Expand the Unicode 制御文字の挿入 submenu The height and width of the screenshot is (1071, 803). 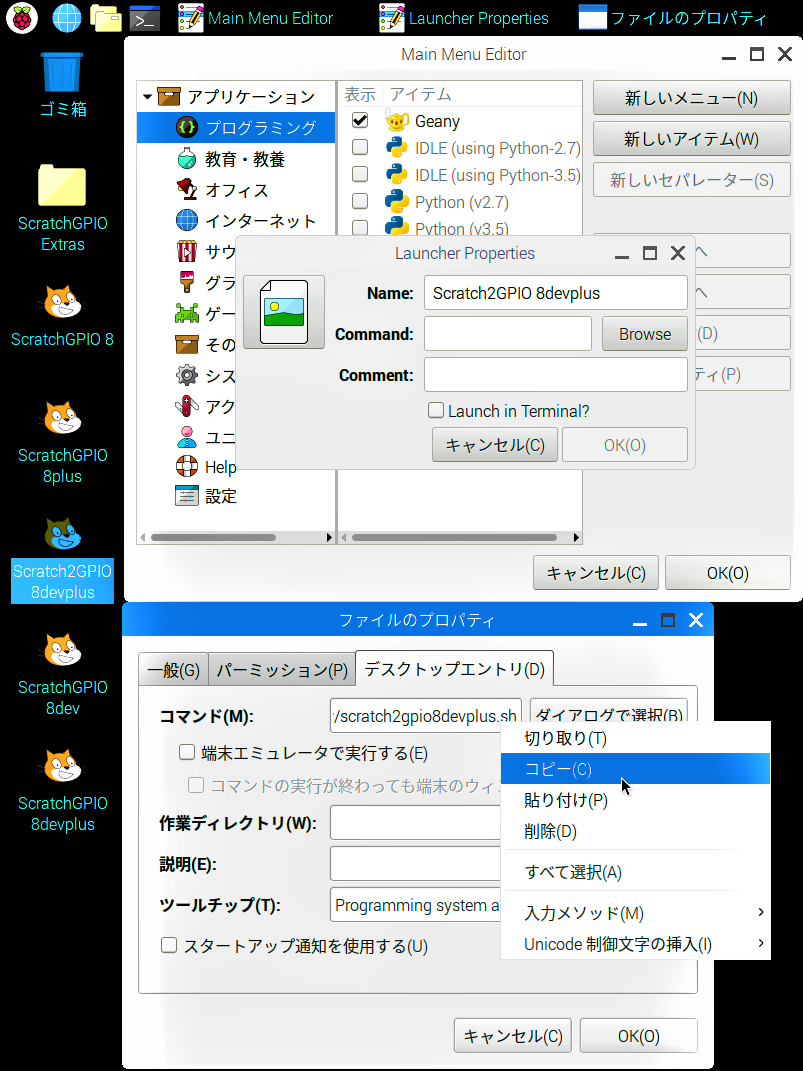[635, 945]
